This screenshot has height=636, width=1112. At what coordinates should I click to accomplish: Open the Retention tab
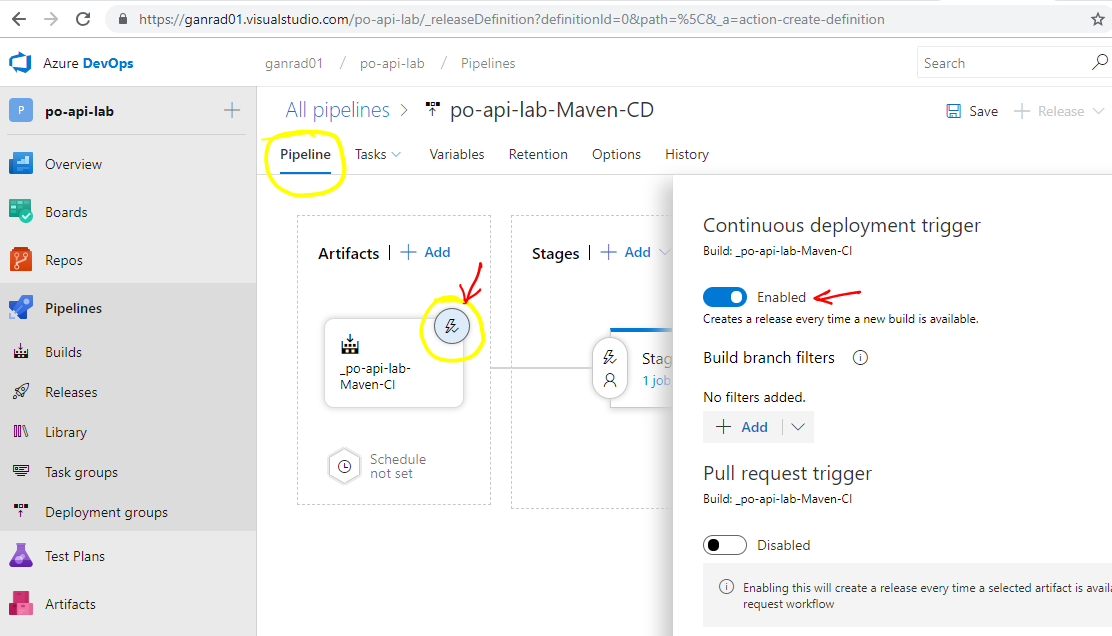click(538, 154)
